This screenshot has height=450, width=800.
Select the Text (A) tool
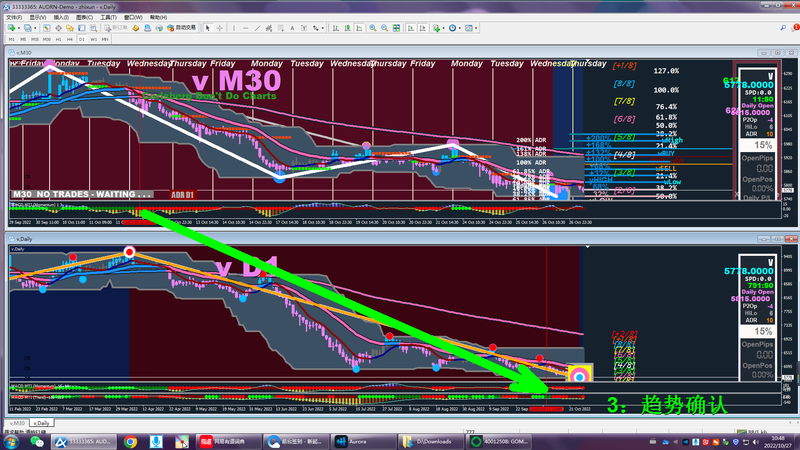292,28
